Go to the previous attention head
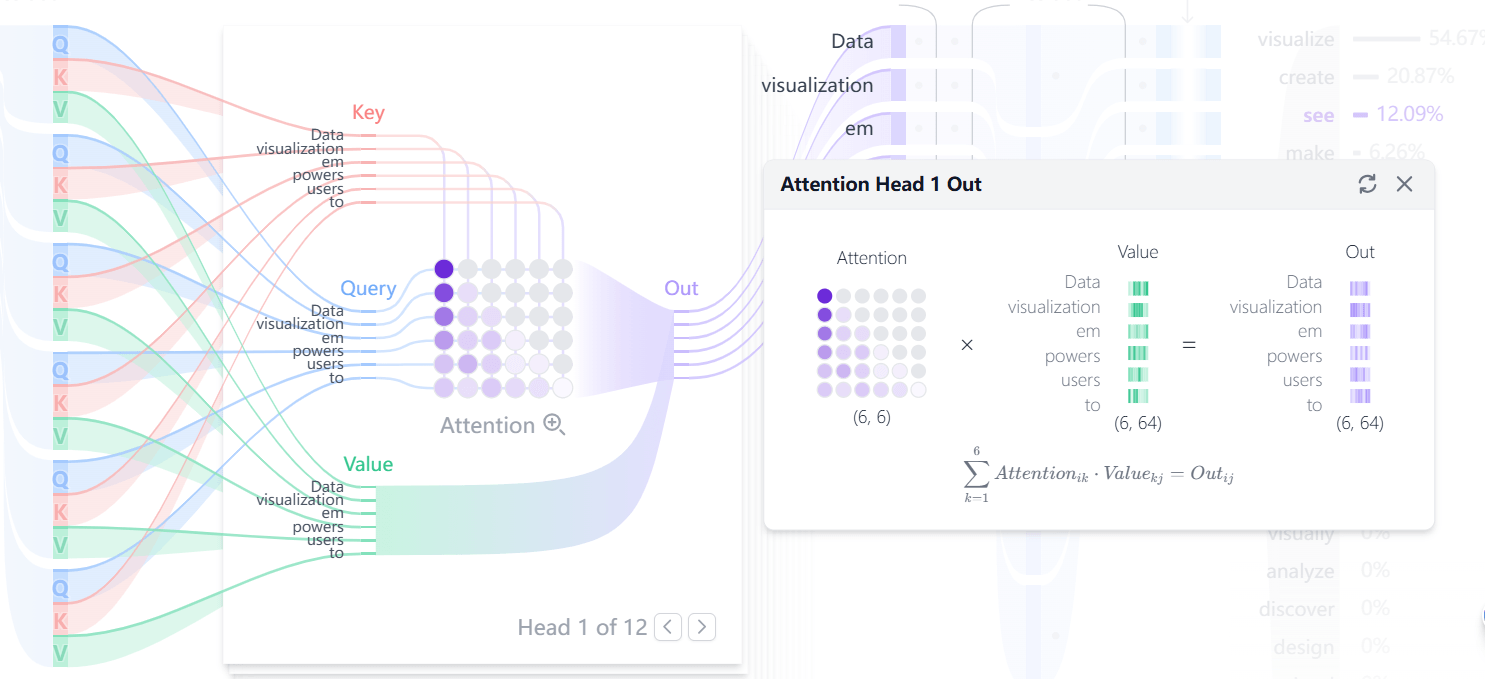1485x679 pixels. coord(668,627)
